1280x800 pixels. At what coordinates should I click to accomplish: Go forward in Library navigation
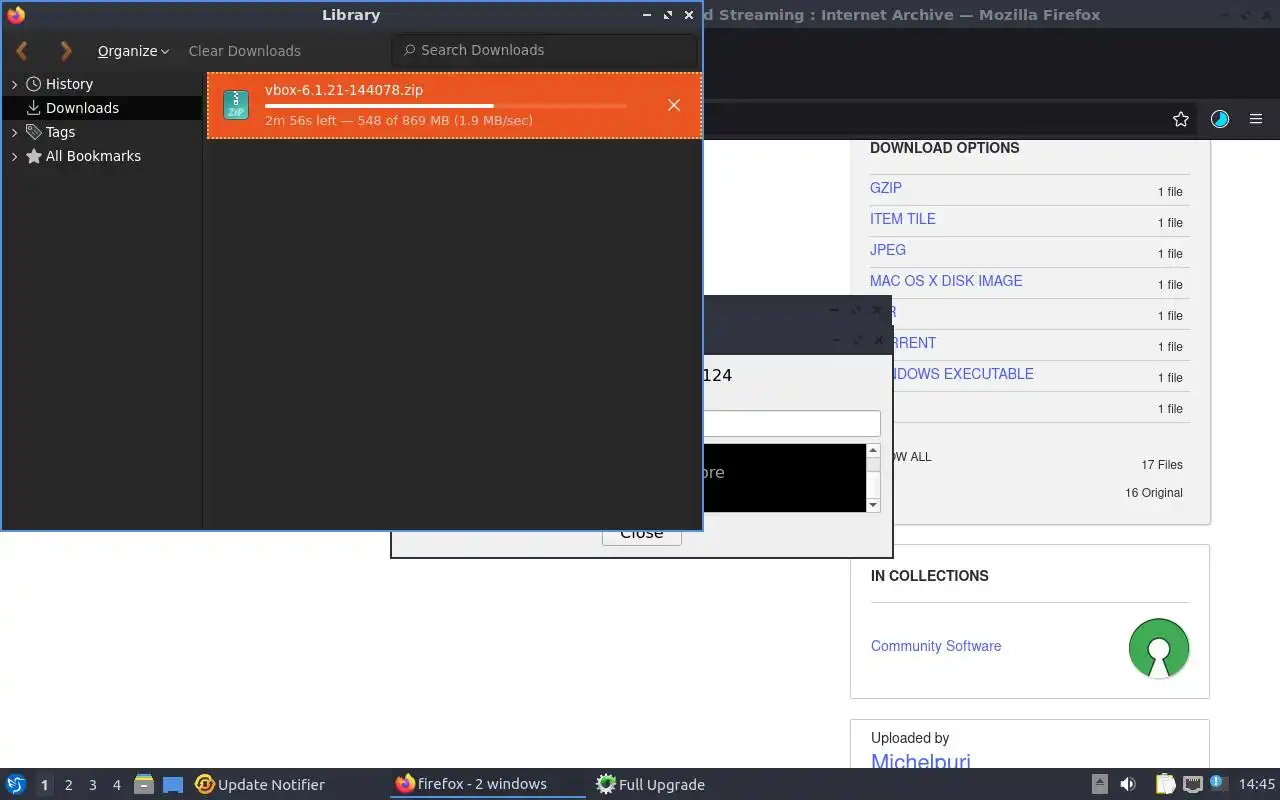pos(66,50)
